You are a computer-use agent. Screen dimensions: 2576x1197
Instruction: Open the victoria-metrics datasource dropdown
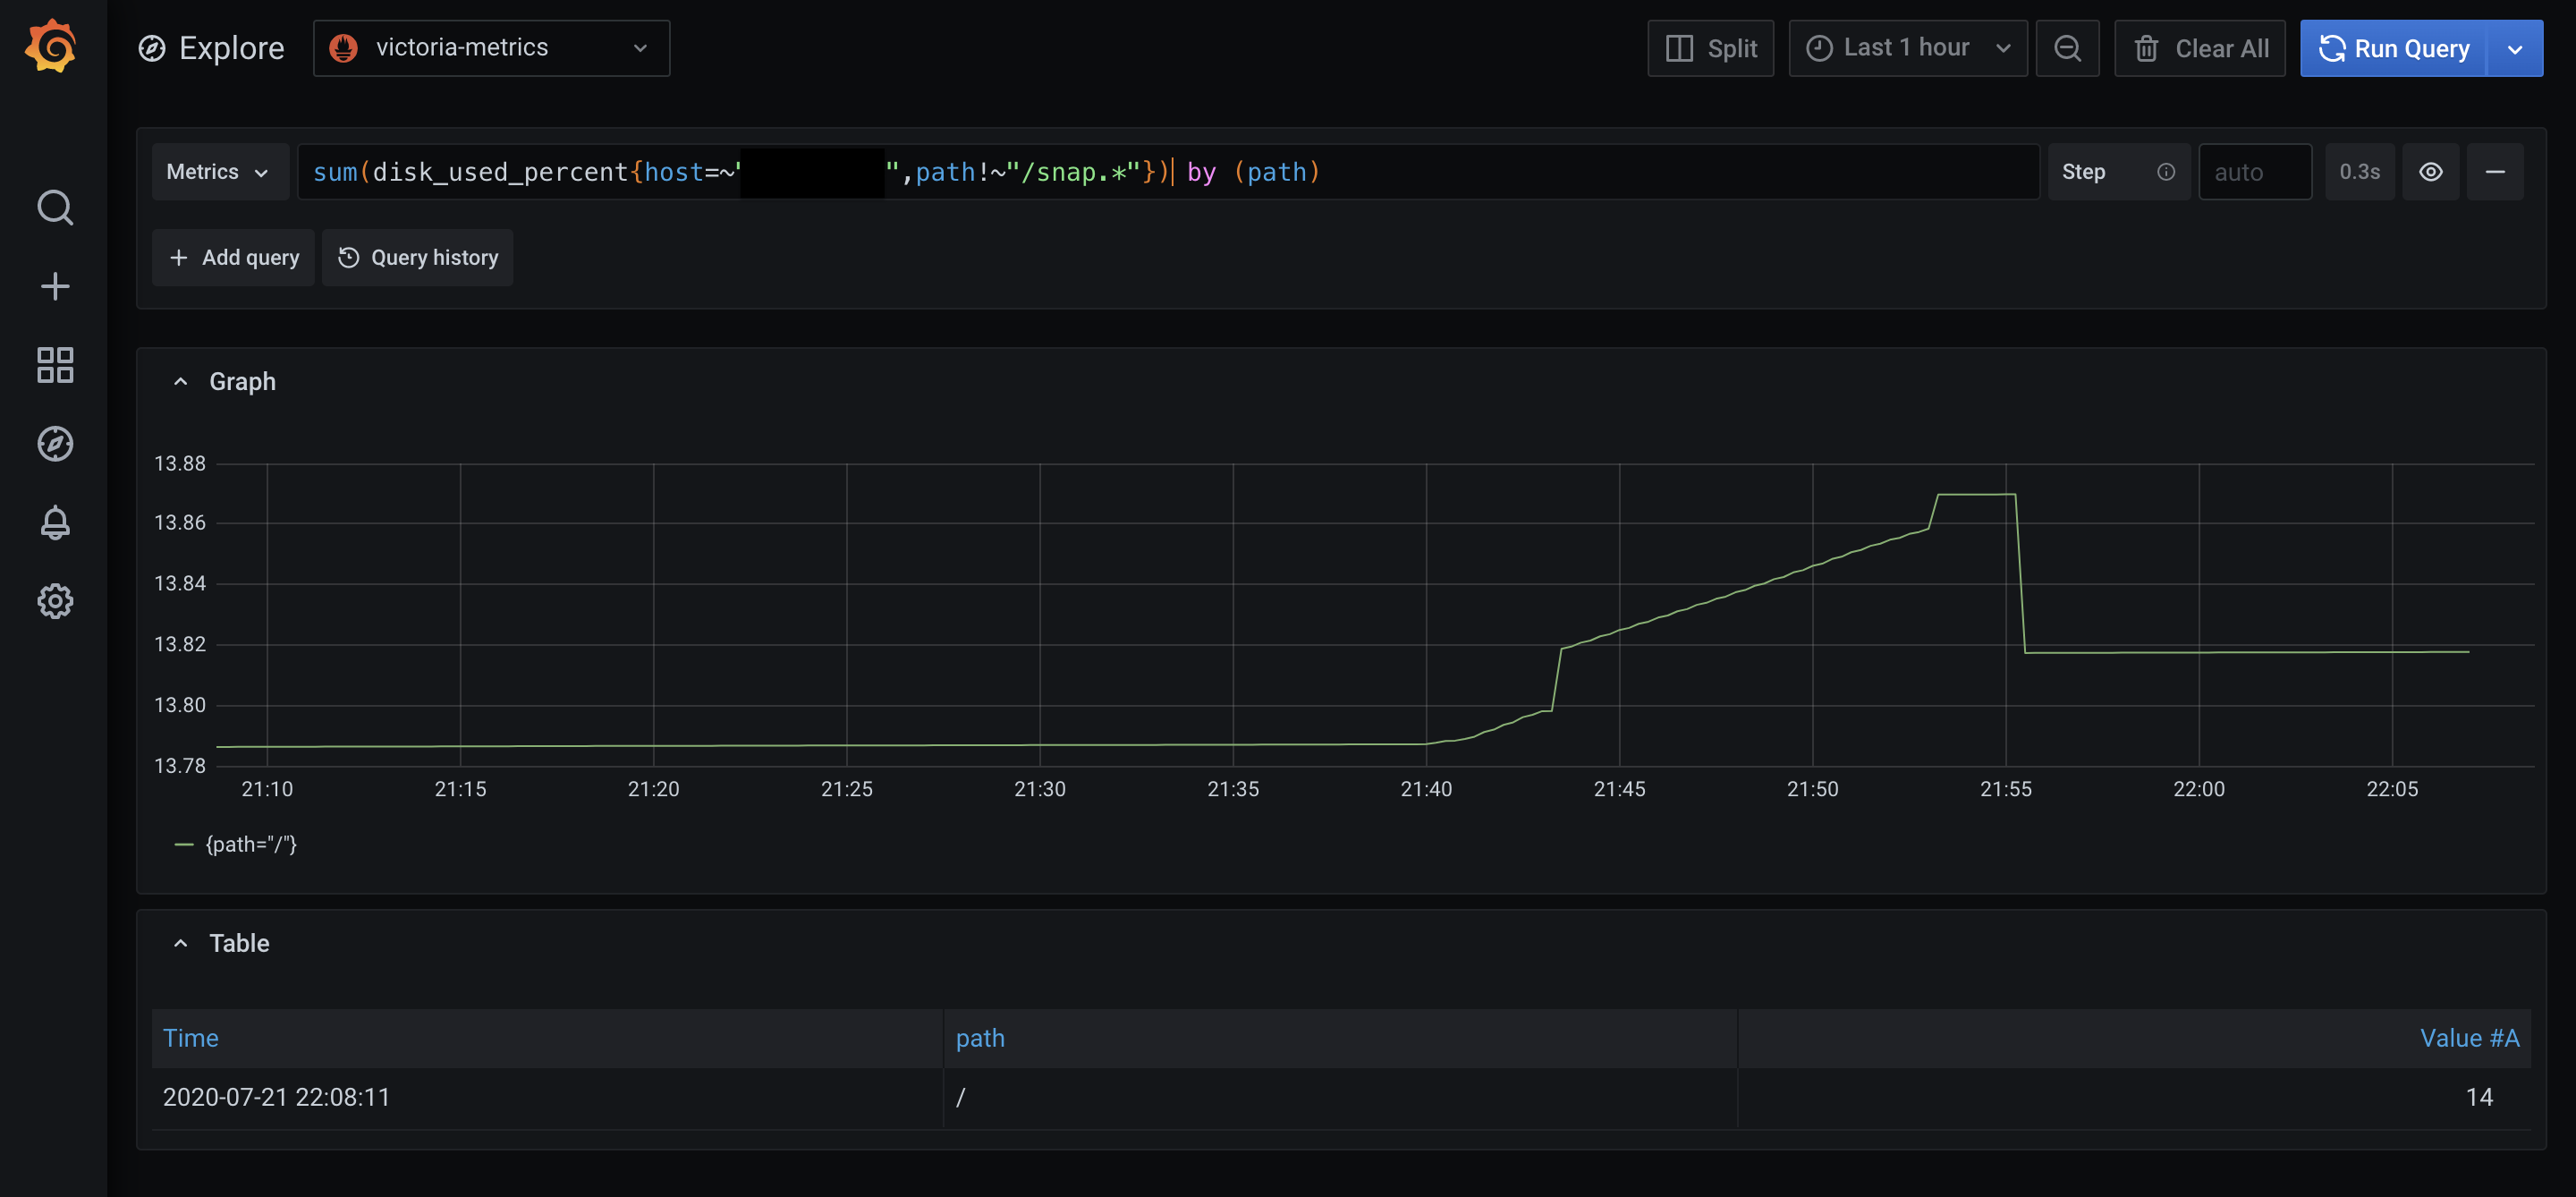click(492, 48)
